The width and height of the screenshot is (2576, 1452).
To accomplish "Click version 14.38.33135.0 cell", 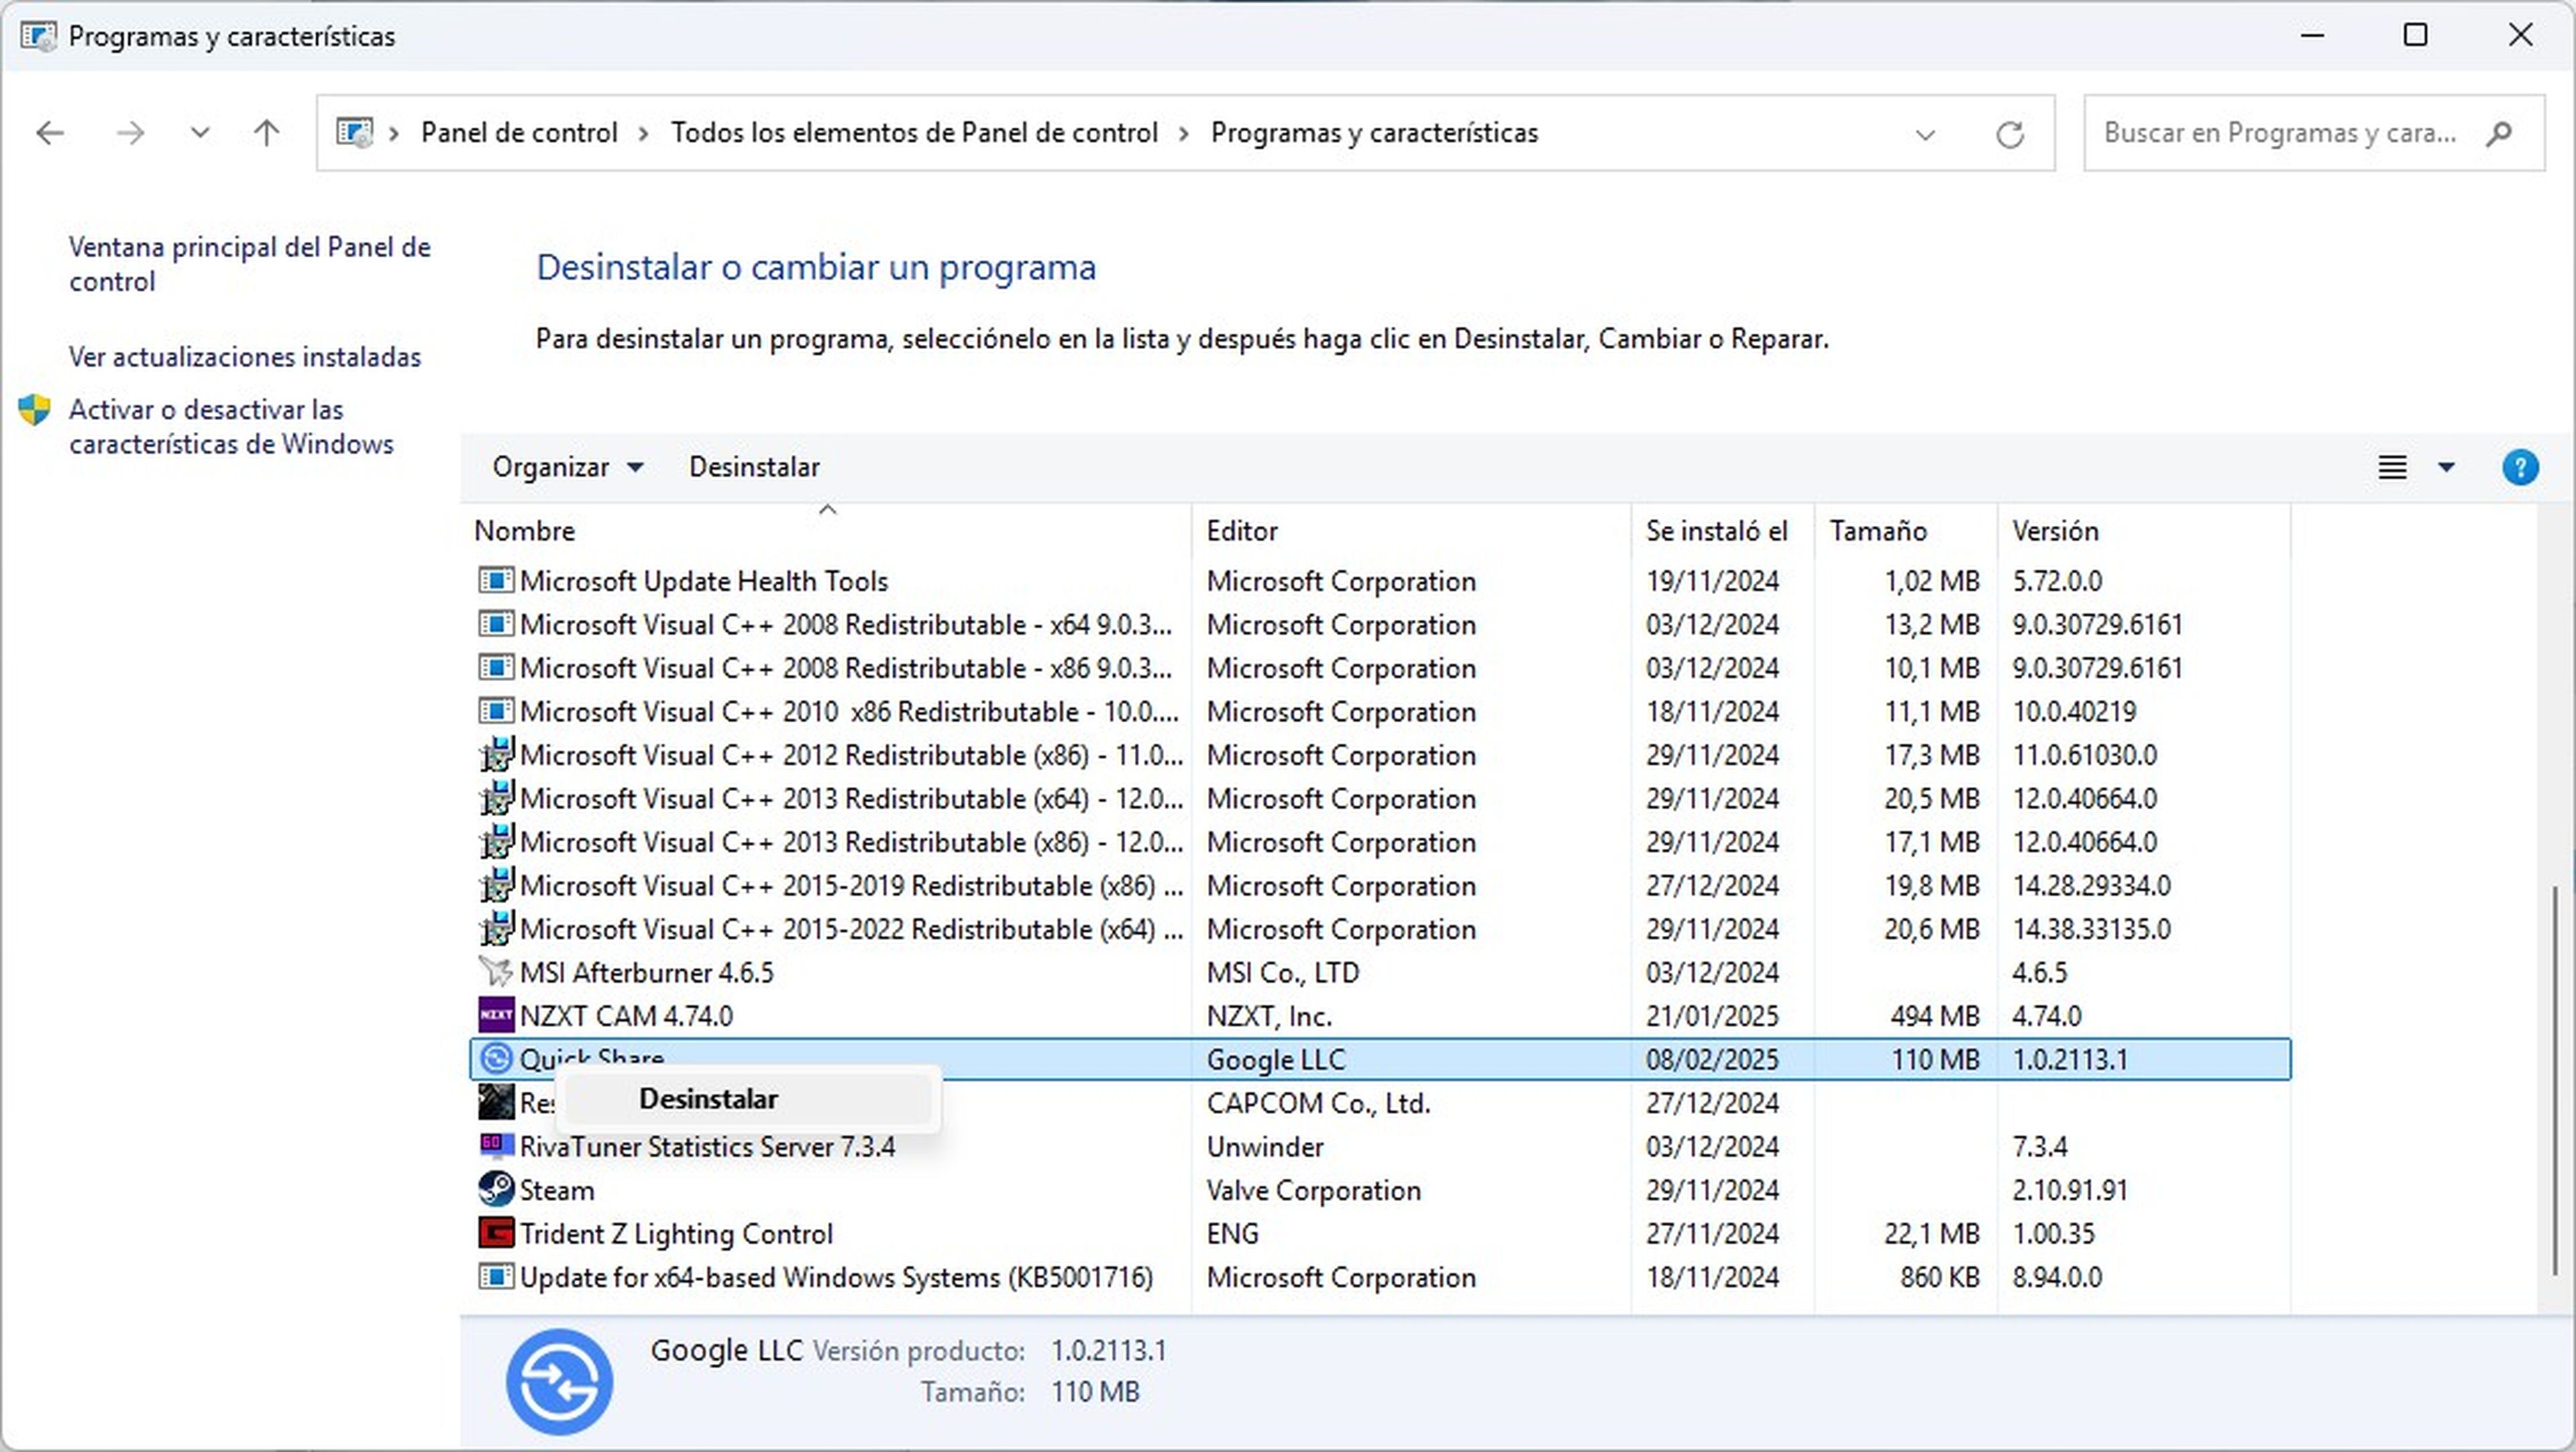I will [x=2091, y=929].
